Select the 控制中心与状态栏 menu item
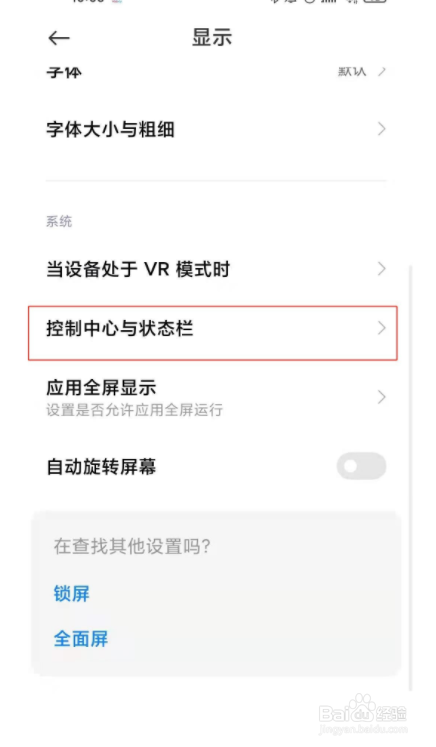Screen dimensions: 436x747 click(213, 333)
